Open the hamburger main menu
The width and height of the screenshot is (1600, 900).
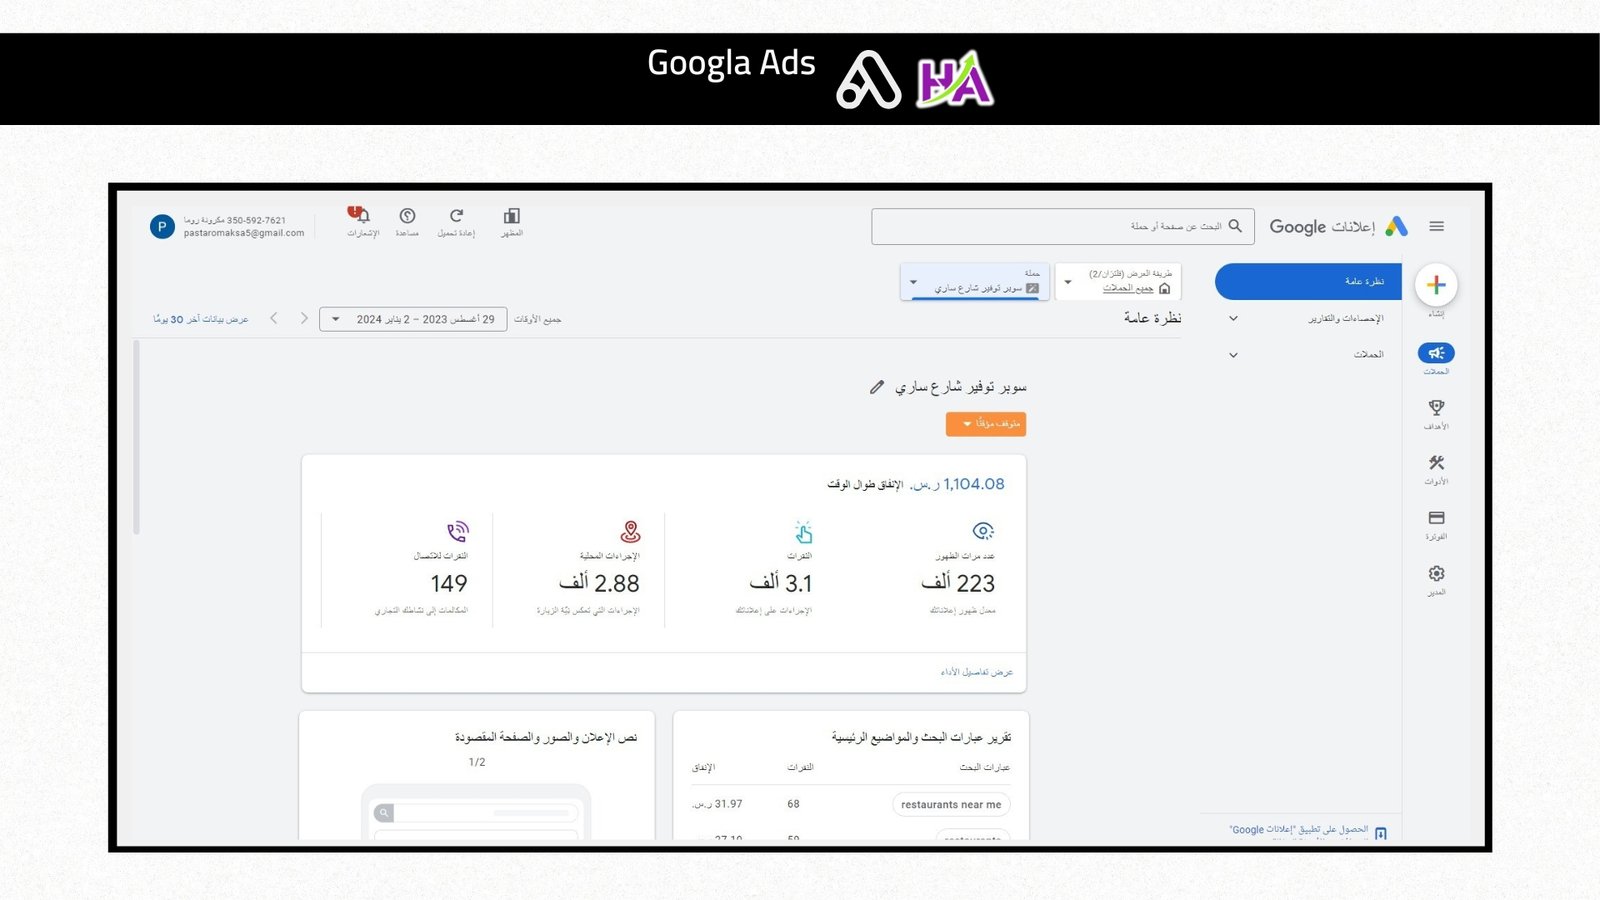1436,227
